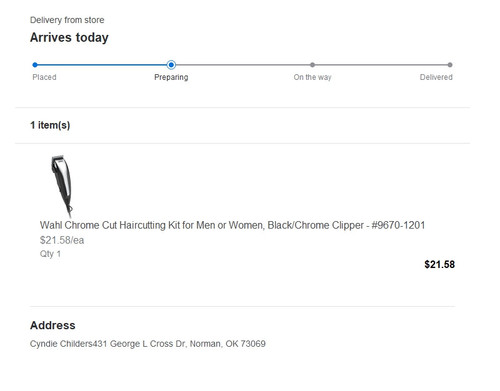
Task: Click the $21.58/ea unit price
Action: pyautogui.click(x=62, y=240)
